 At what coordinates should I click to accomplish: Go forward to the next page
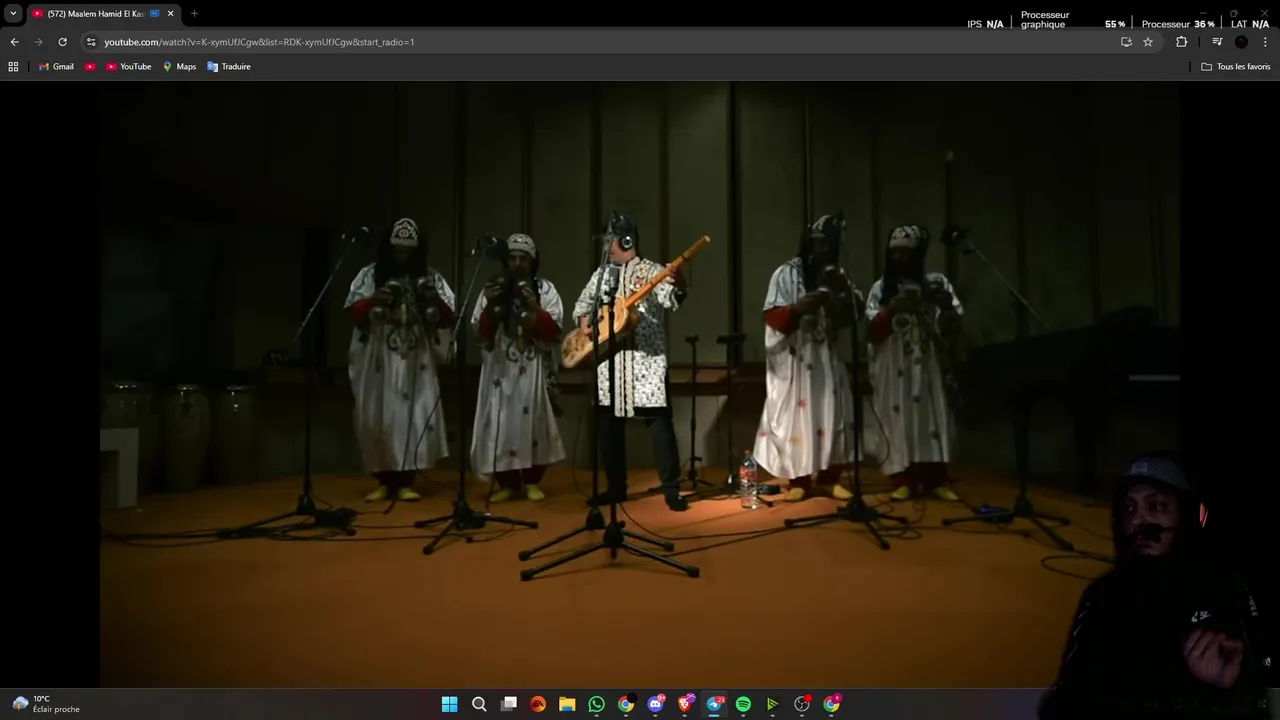point(38,42)
